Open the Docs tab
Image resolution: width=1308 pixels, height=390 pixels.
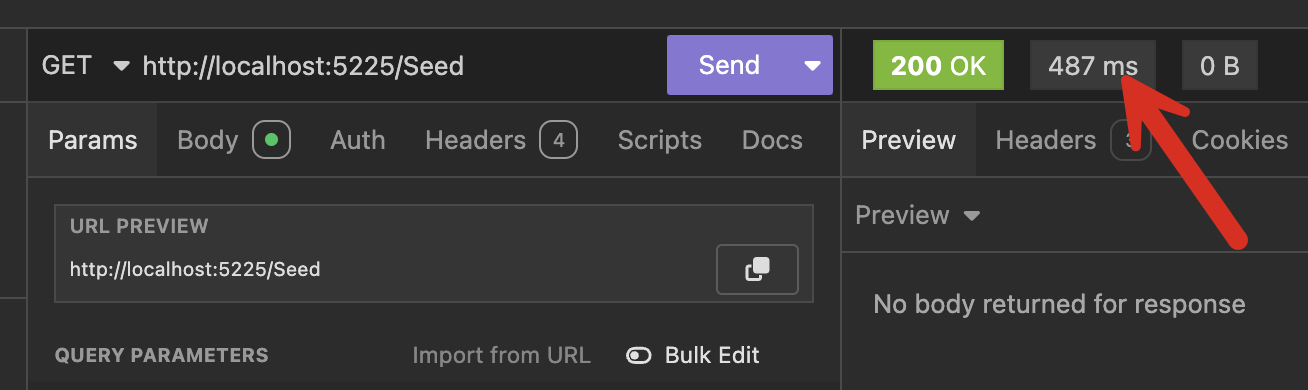pyautogui.click(x=772, y=140)
